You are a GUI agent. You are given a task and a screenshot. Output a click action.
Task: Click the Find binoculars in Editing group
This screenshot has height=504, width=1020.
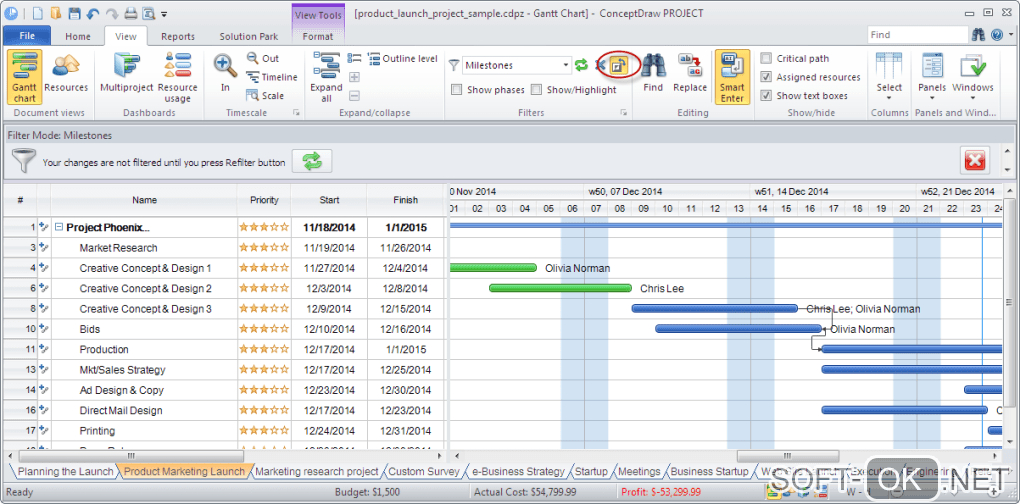[x=652, y=73]
